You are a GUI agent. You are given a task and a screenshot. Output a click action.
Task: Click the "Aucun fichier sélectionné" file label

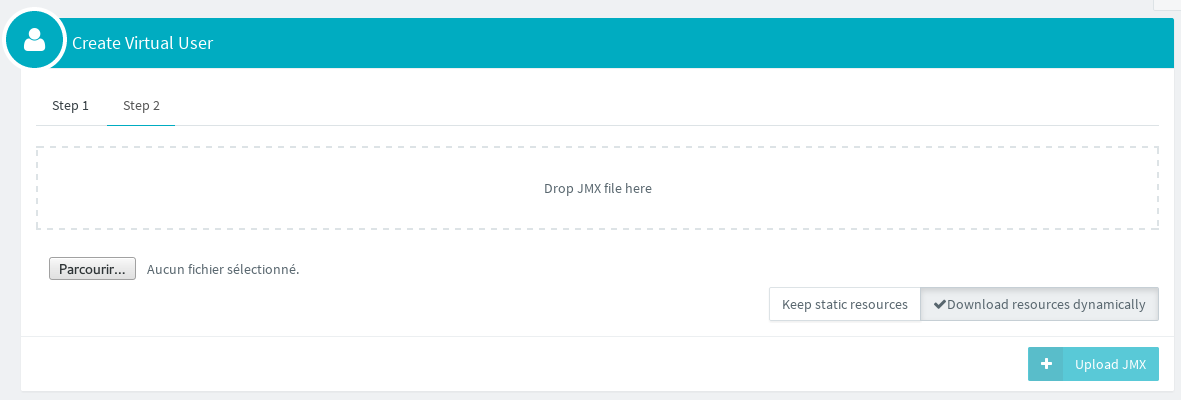[223, 269]
